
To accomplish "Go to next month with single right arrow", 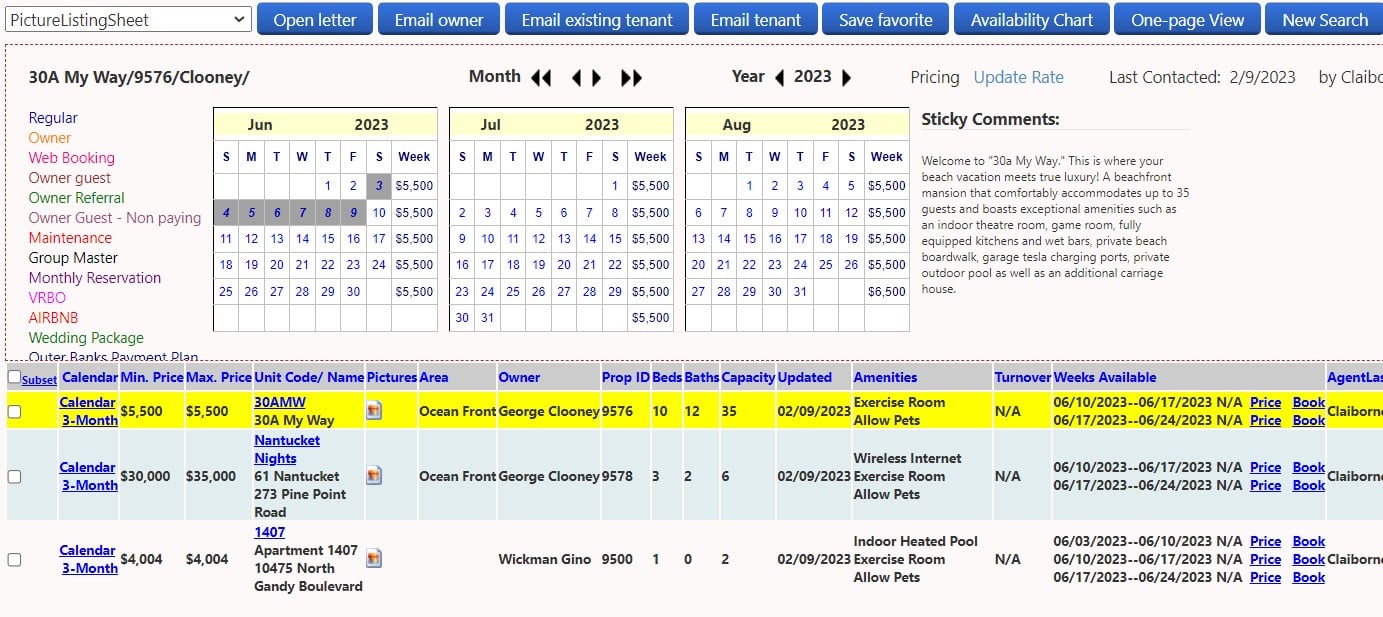I will point(597,78).
